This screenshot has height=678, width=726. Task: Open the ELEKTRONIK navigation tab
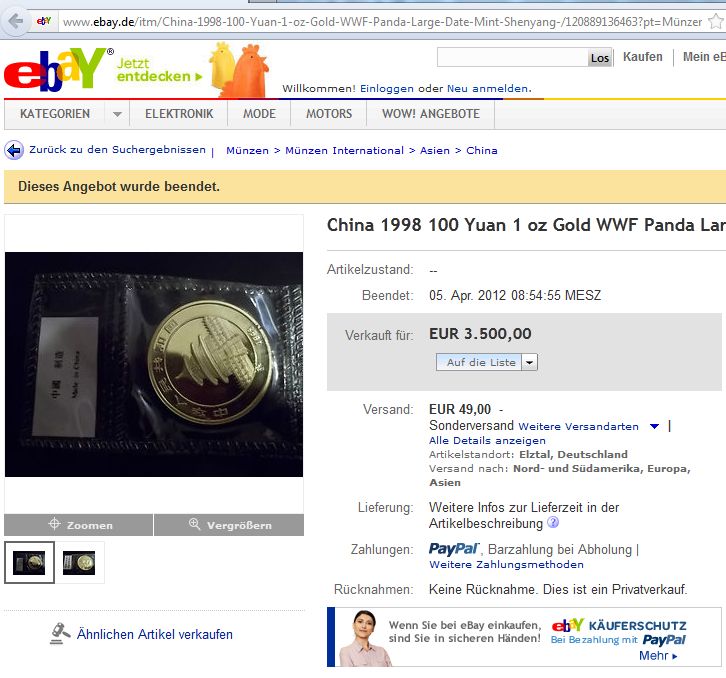click(x=179, y=114)
